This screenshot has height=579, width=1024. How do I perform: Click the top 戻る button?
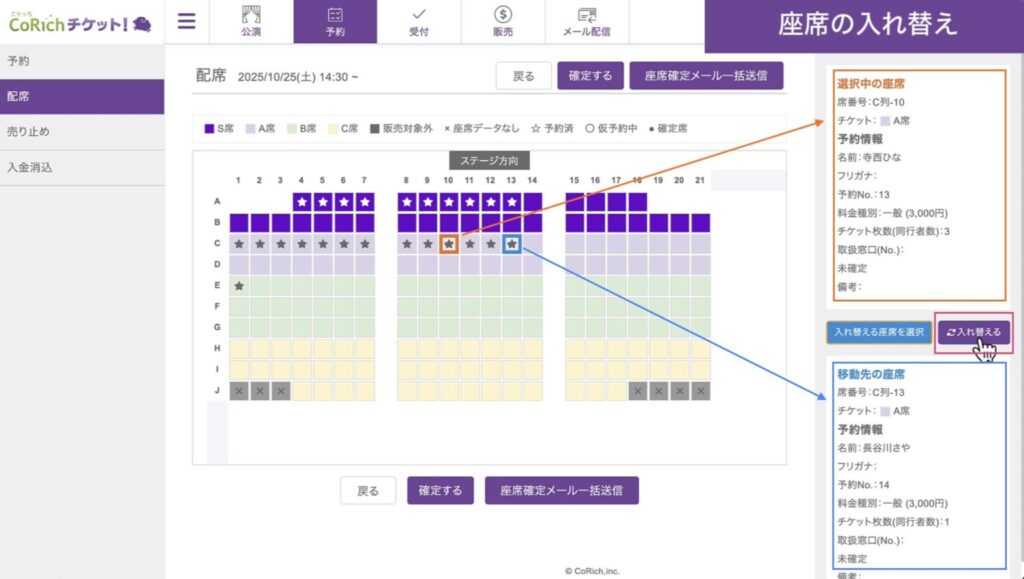point(524,76)
